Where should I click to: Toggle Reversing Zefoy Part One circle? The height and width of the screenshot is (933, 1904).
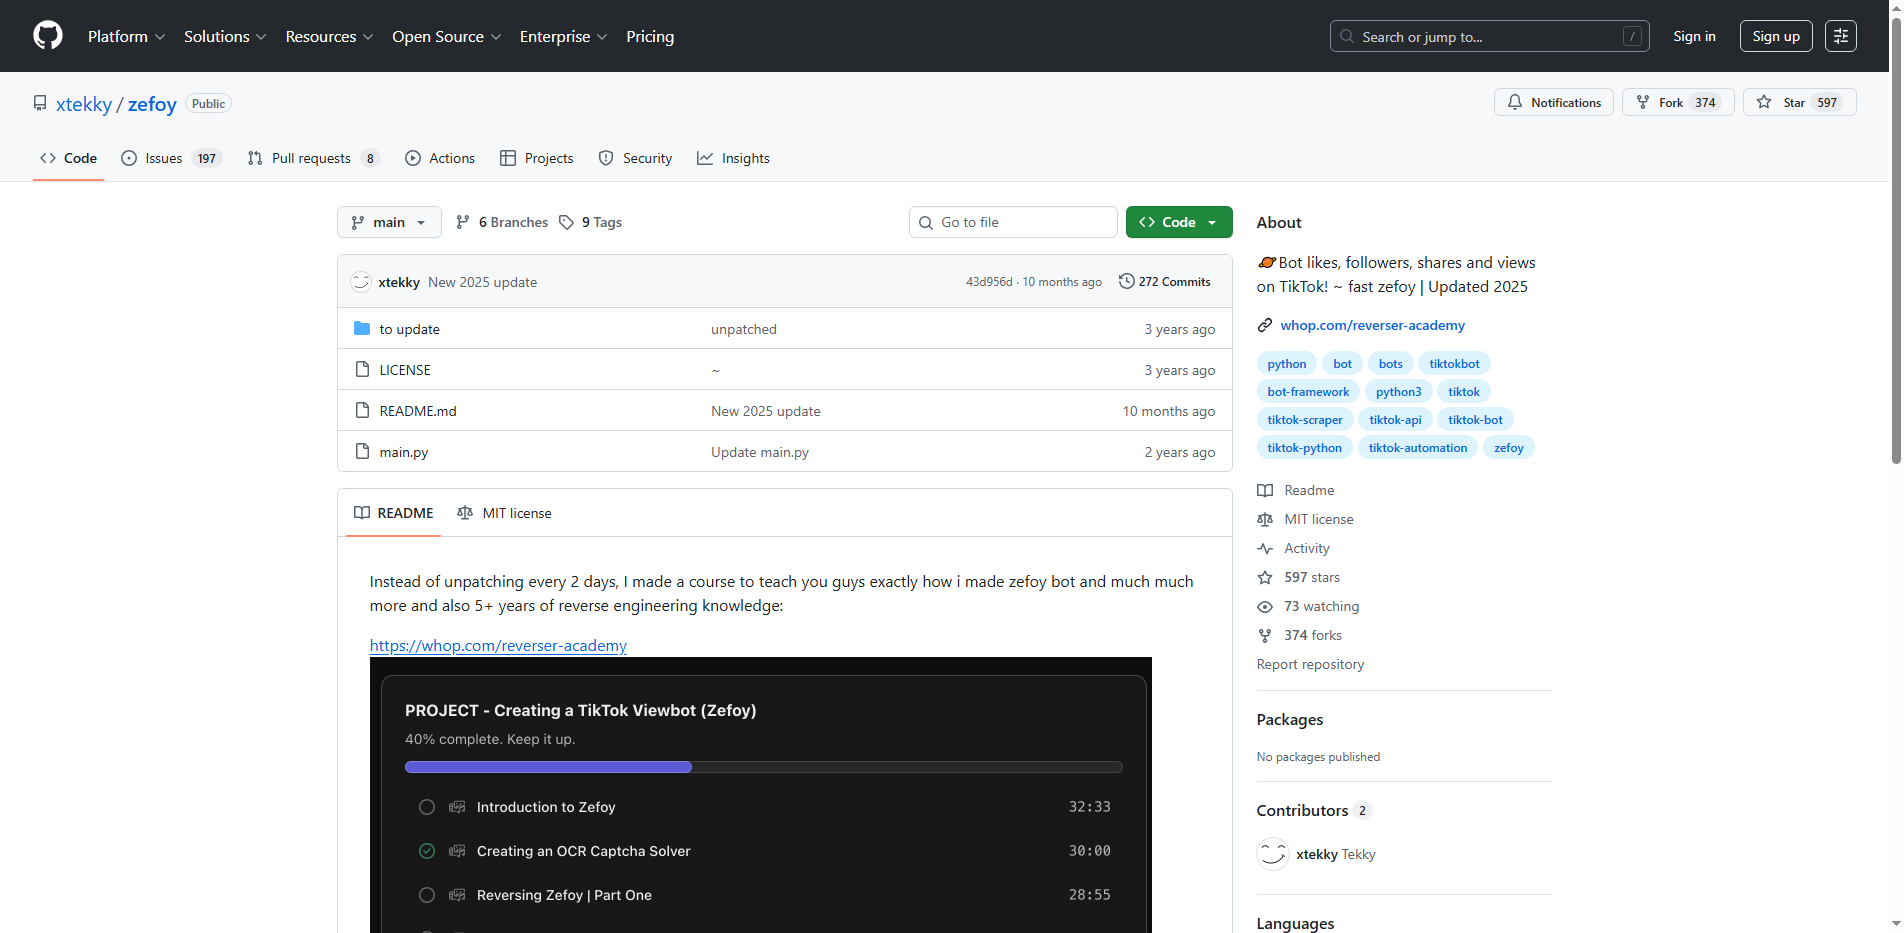click(427, 895)
